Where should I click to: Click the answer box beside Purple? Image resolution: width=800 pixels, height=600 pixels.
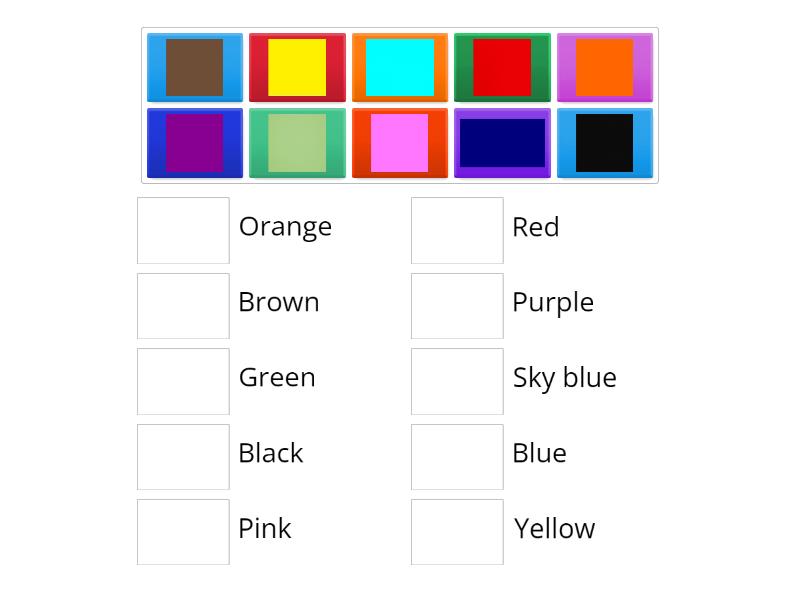tap(457, 305)
